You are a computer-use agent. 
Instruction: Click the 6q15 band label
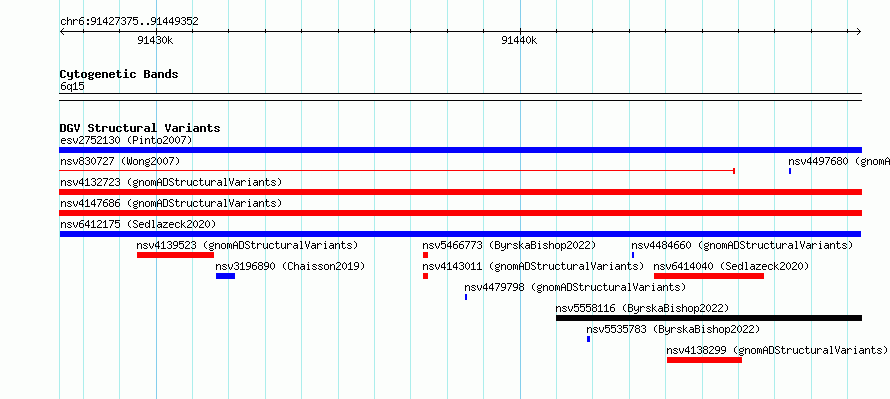(73, 87)
